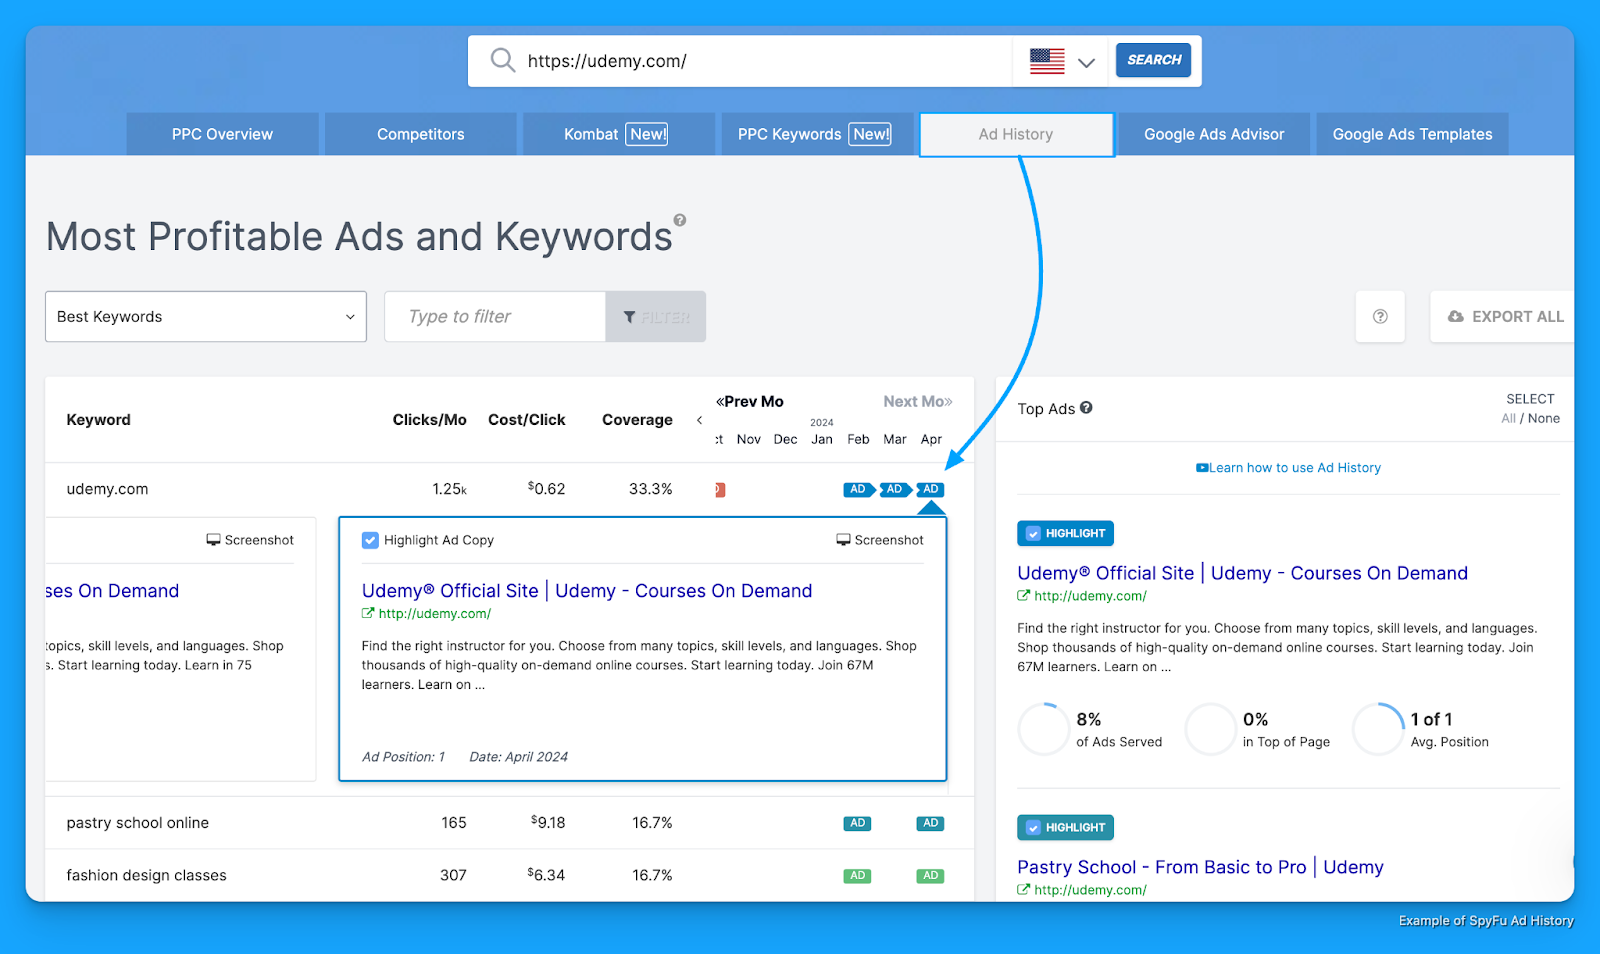Expand the Best Keywords dropdown
Screen dimensions: 1600x954
(x=206, y=317)
